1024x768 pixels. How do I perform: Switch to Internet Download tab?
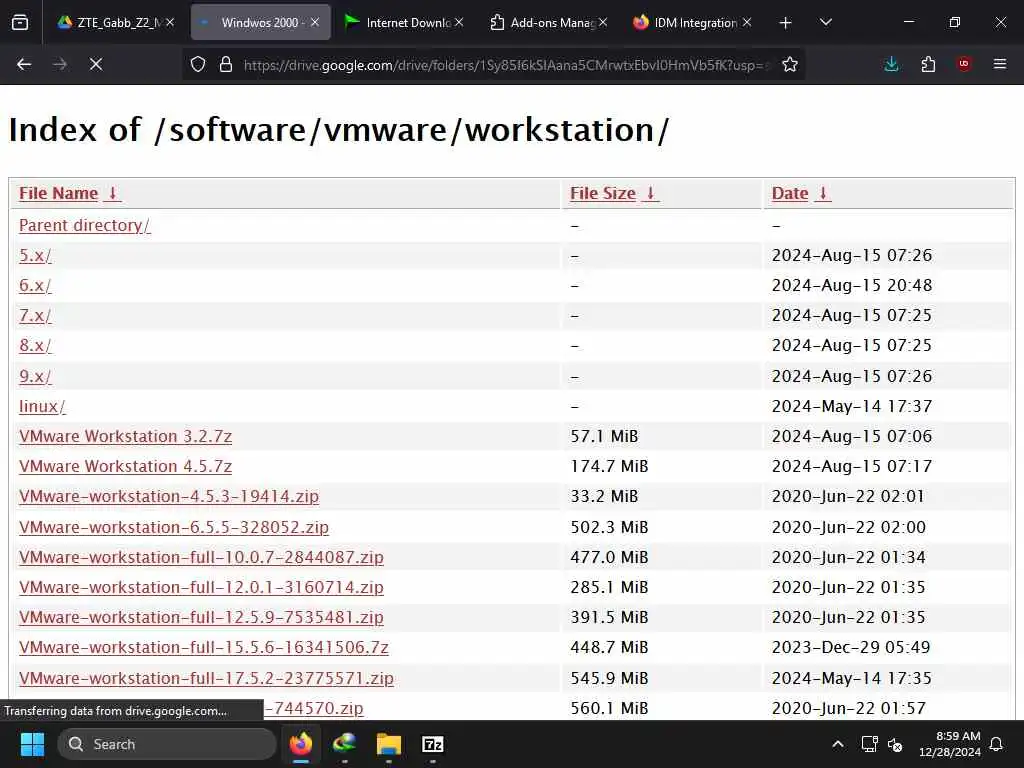(x=405, y=22)
